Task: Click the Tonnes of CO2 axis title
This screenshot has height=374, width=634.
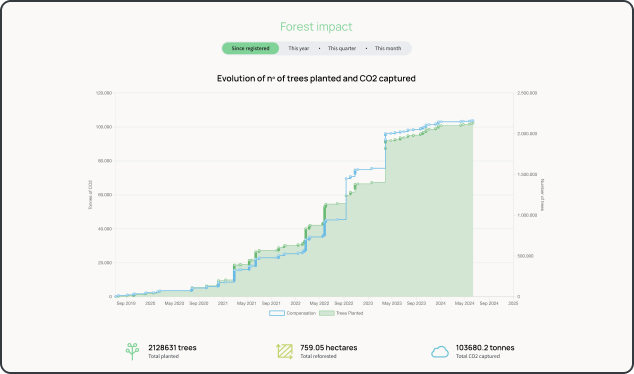Action: click(x=90, y=195)
